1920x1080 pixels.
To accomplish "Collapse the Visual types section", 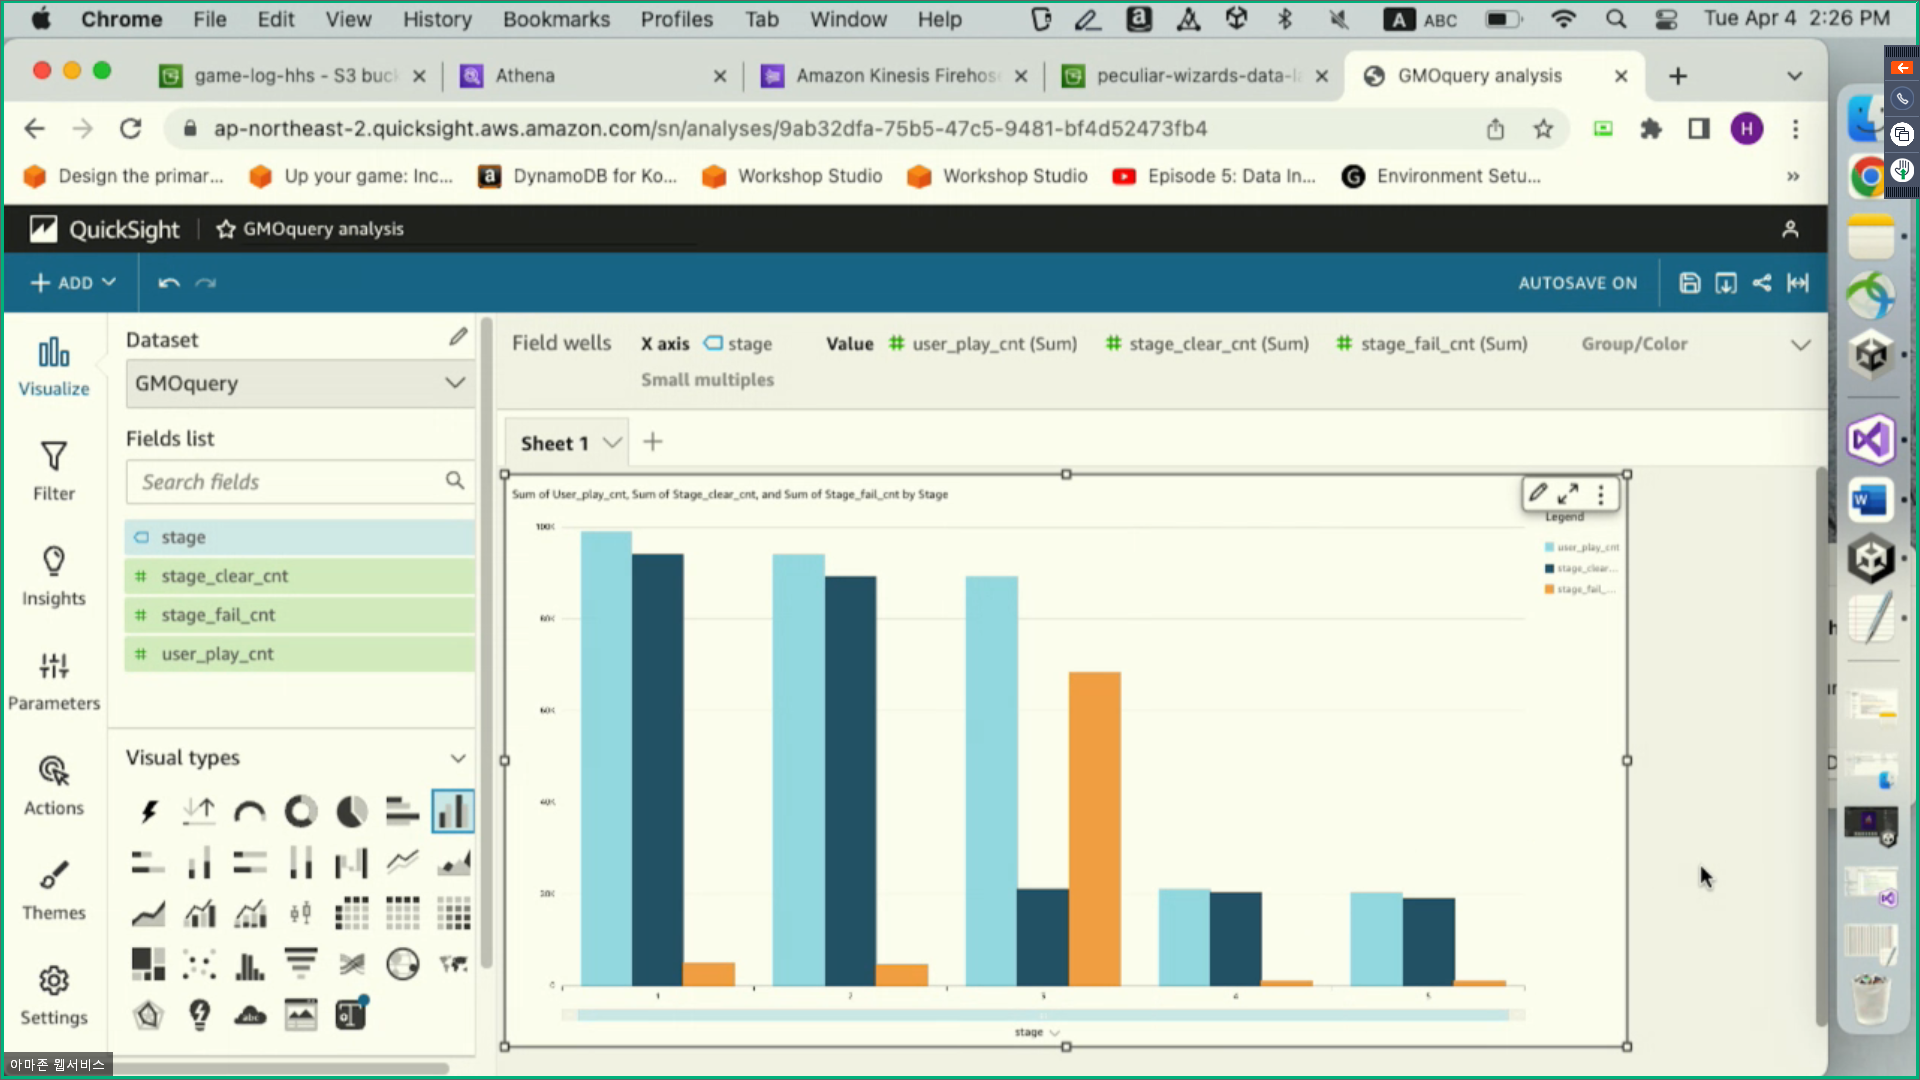I will coord(457,758).
